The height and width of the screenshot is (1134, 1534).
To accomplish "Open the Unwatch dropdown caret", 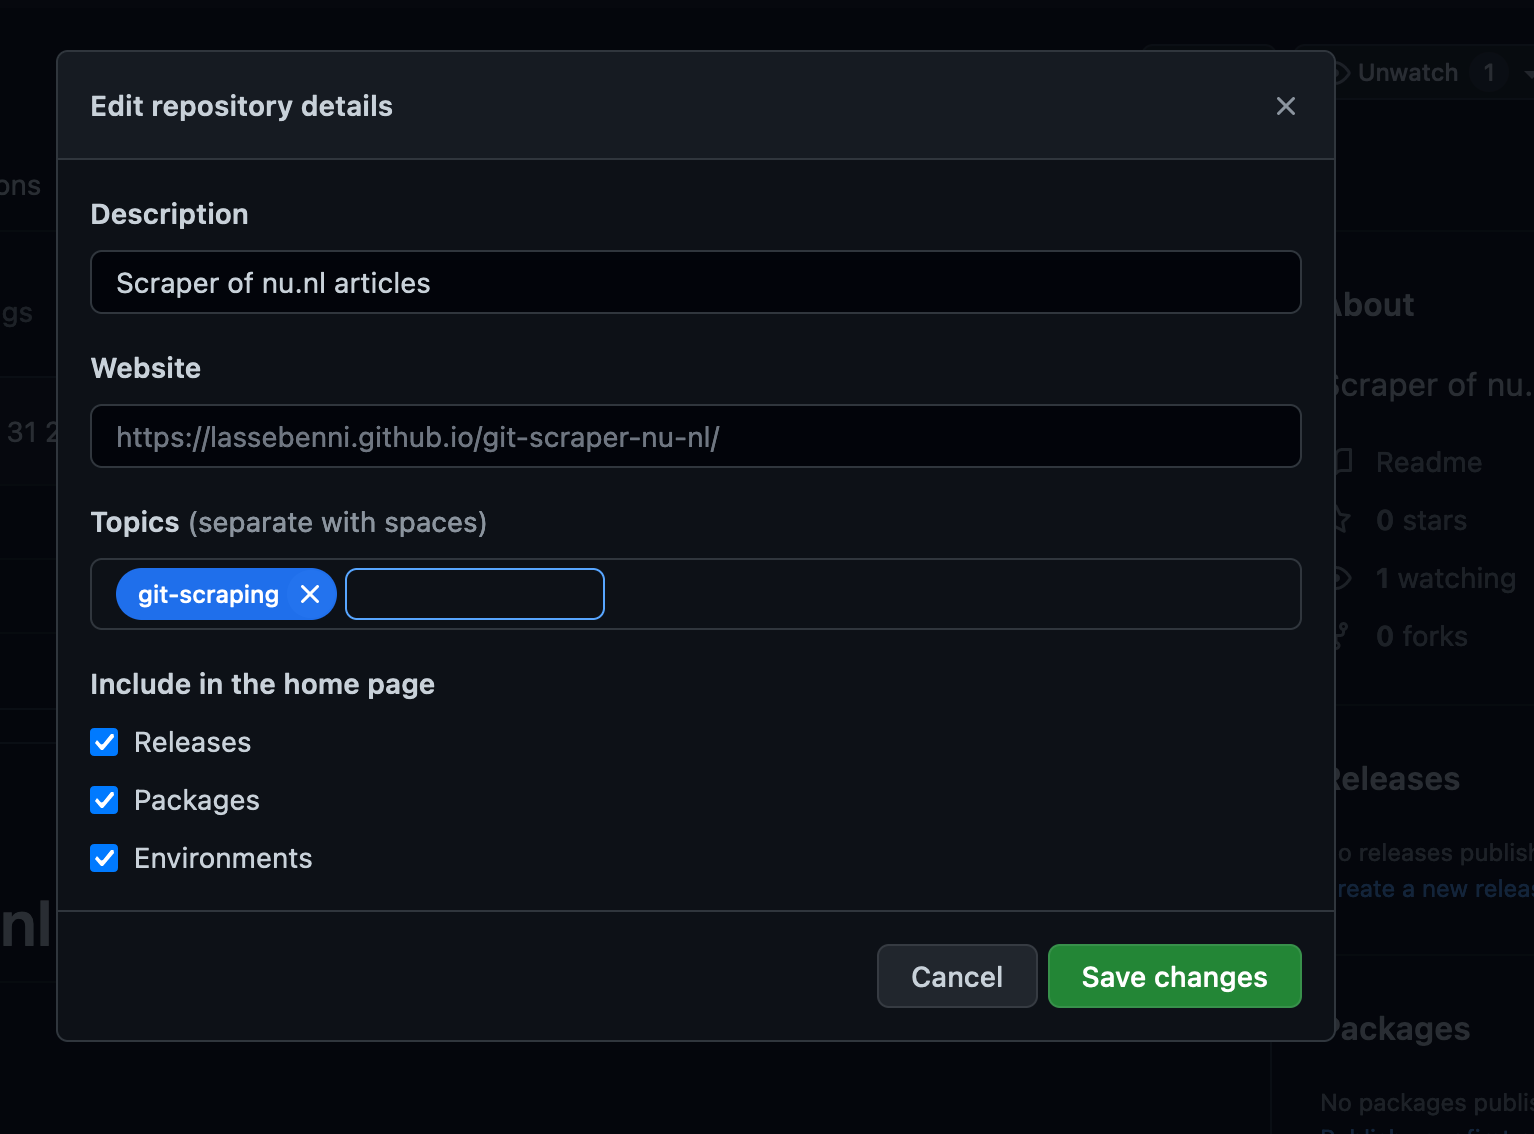I will click(x=1527, y=72).
